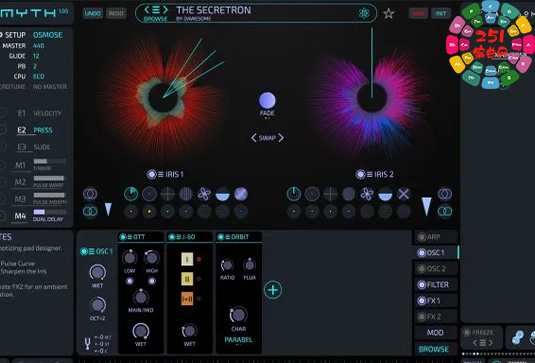535x363 pixels.
Task: Click Iris 1 purple overlapping circles icon
Action: [90, 194]
